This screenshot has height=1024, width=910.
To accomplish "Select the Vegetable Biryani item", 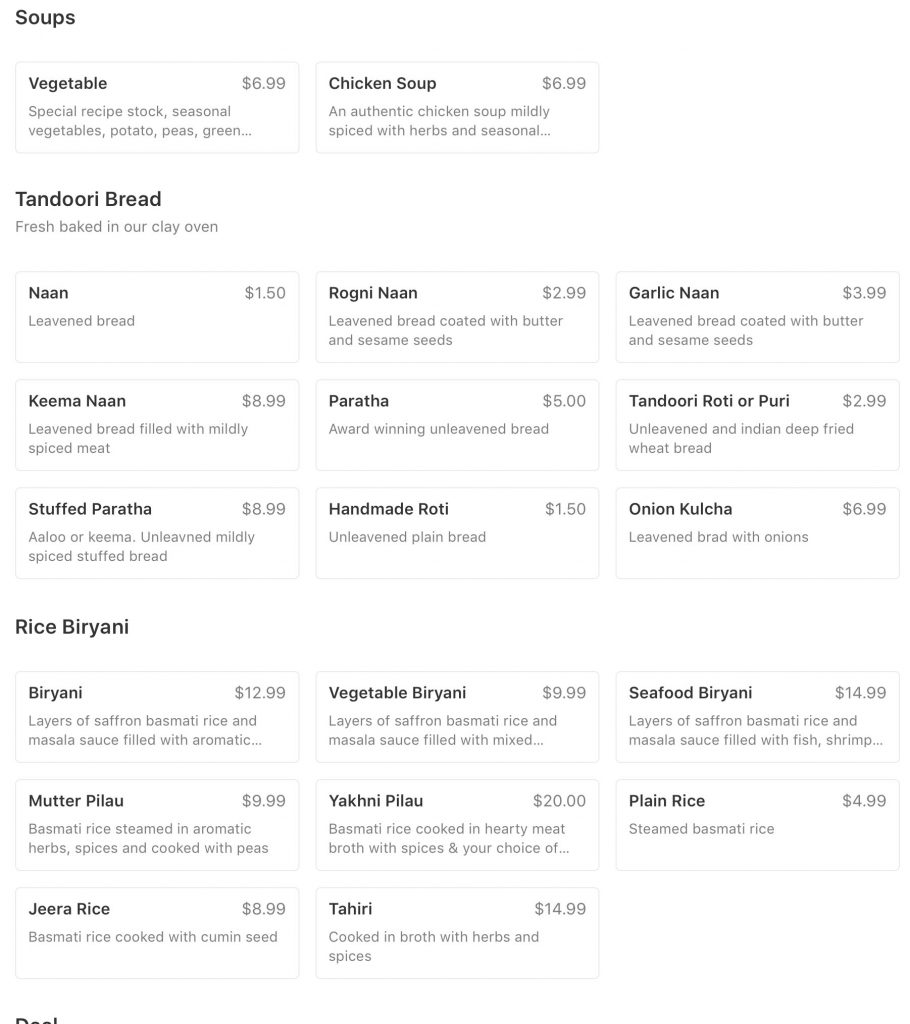I will (457, 716).
